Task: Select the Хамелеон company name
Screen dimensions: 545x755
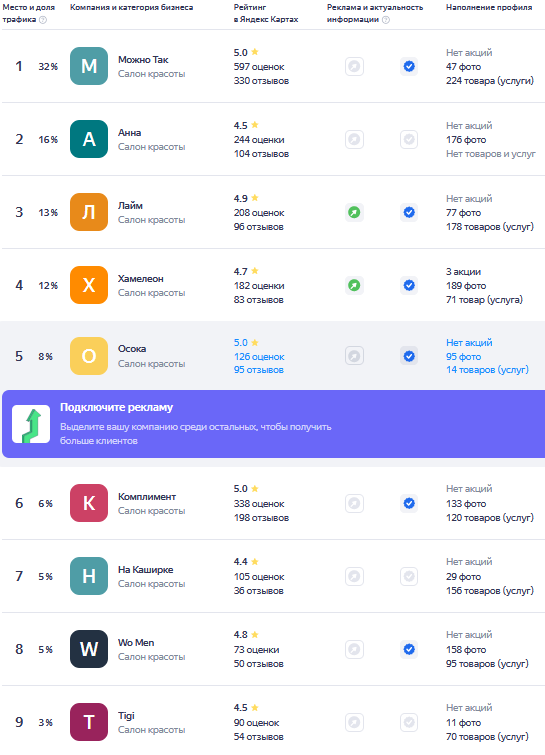Action: (141, 279)
